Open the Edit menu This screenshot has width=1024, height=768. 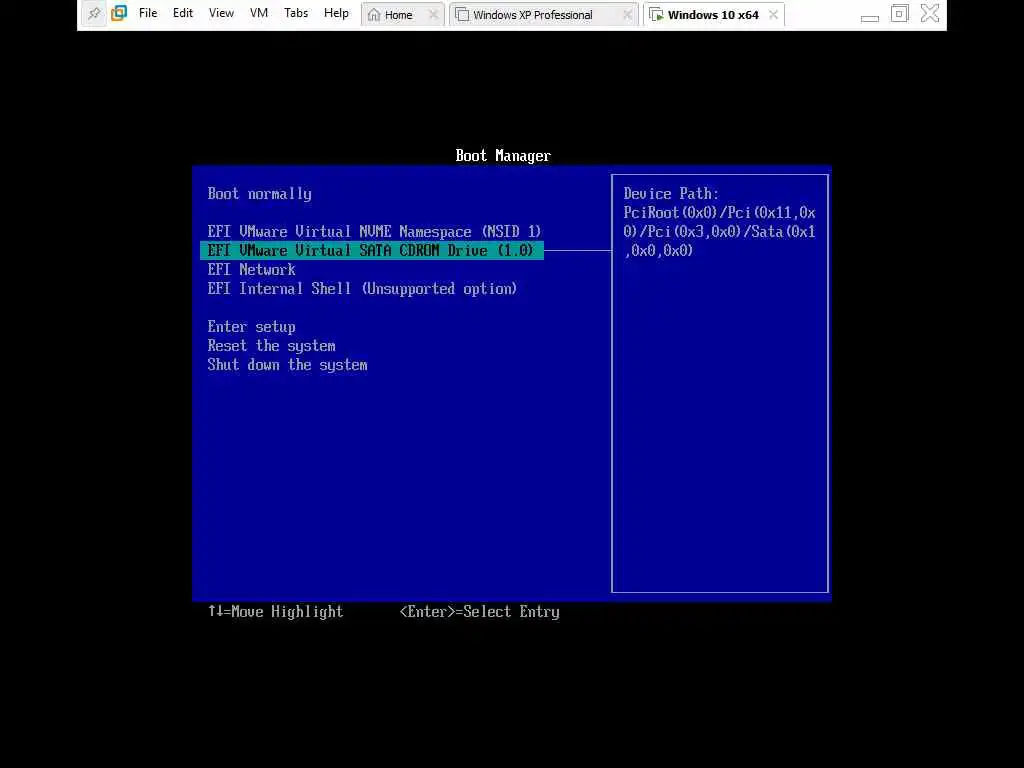coord(183,13)
